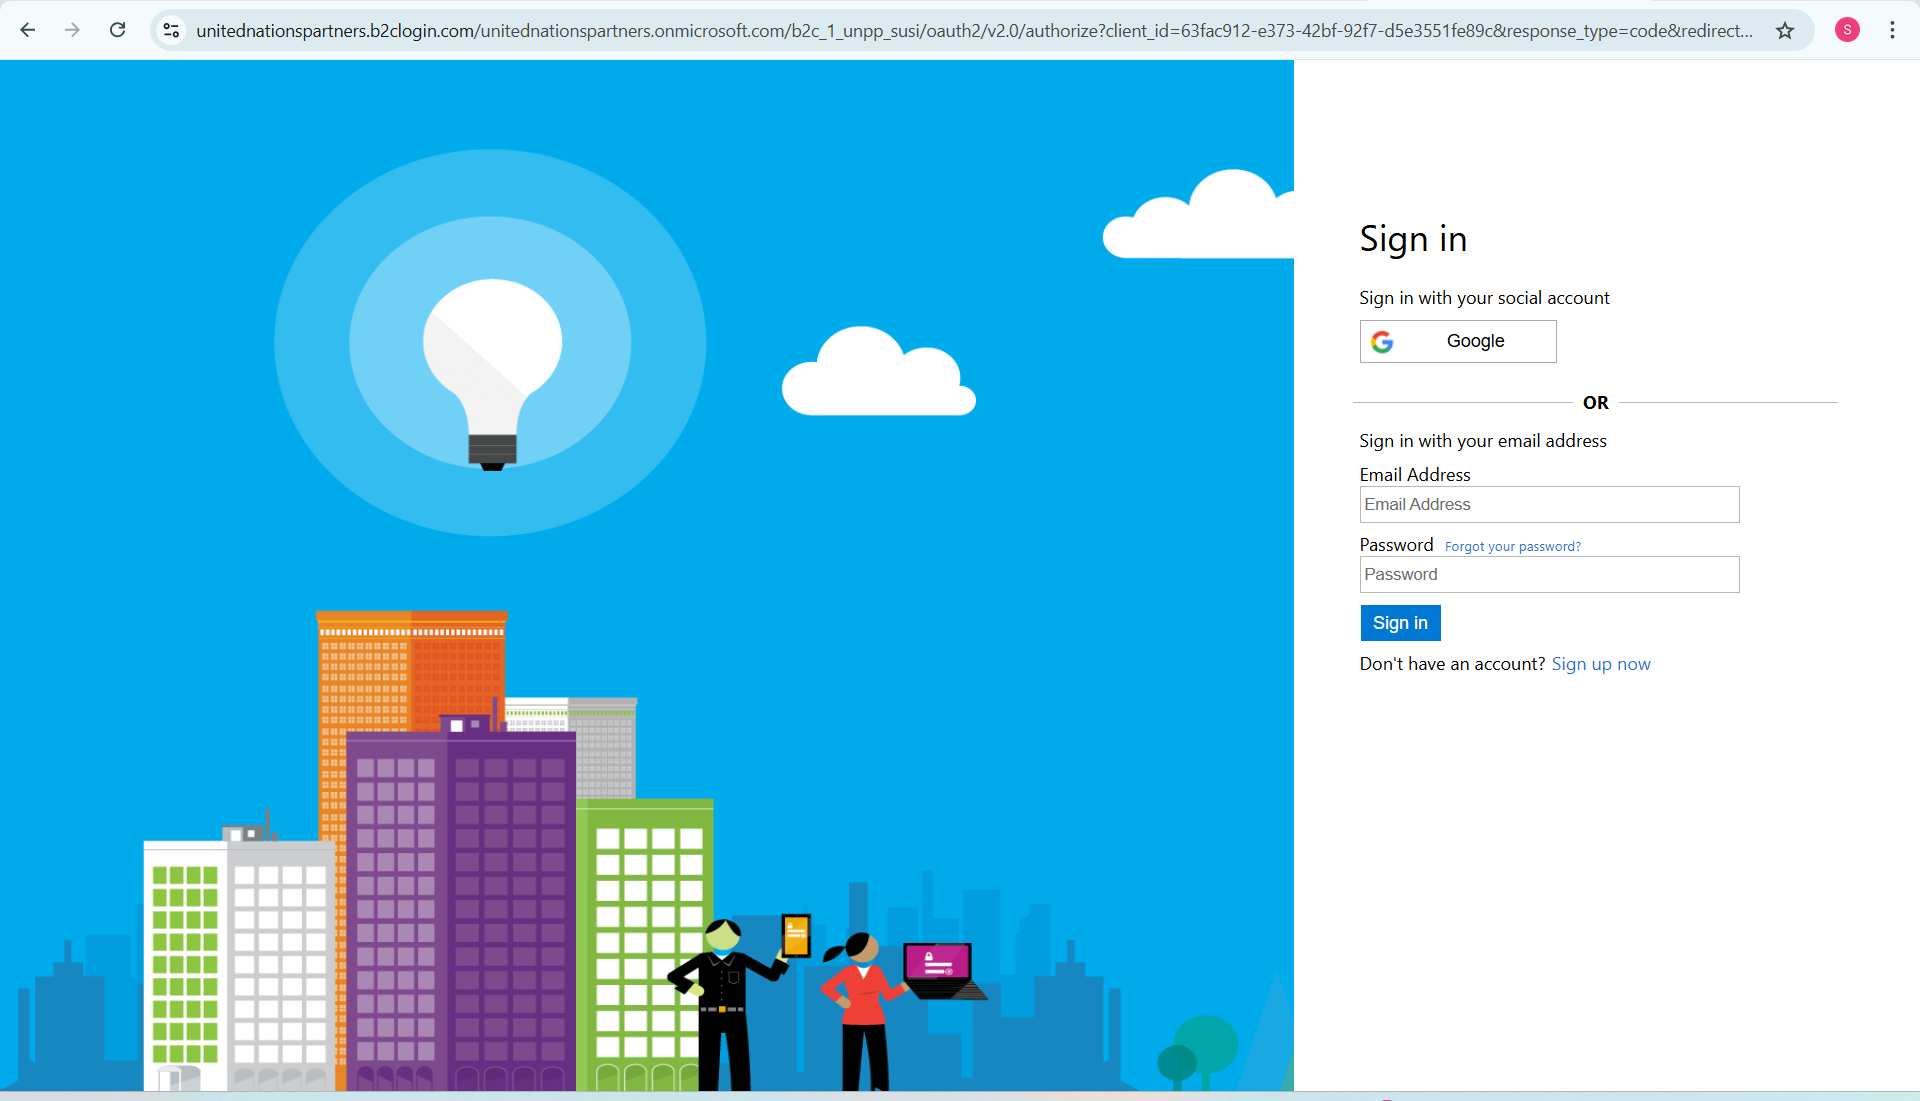Click the 'Sign in with your email address' text
1920x1101 pixels.
point(1482,441)
